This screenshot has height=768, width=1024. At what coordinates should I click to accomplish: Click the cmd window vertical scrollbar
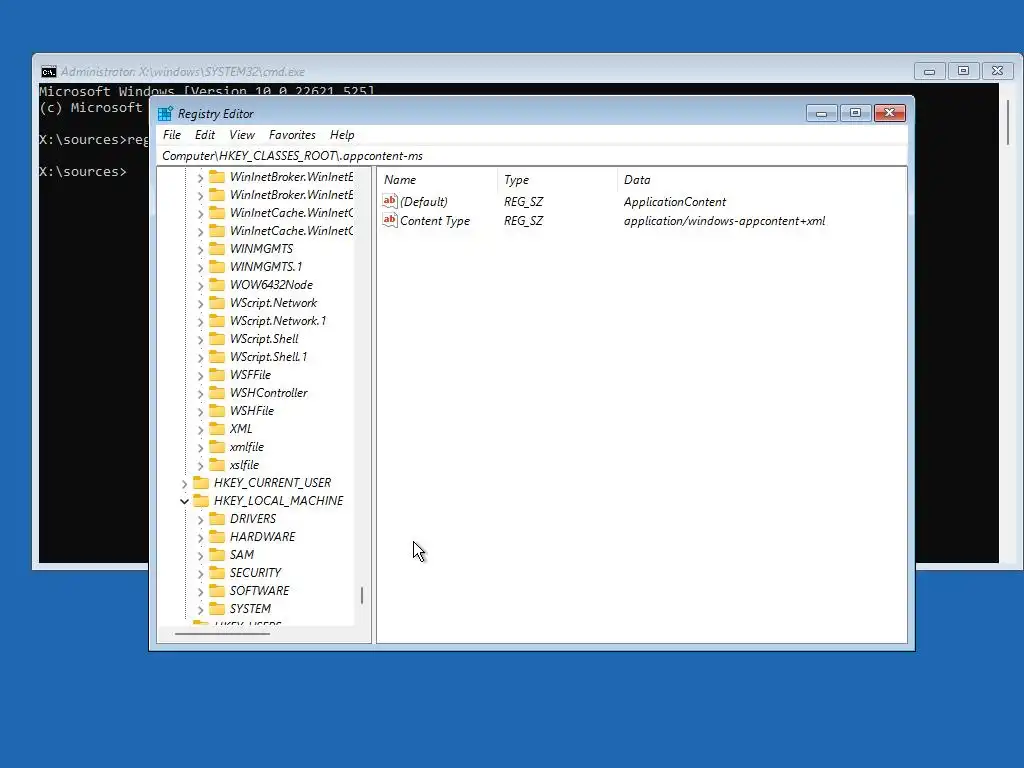point(1008,123)
